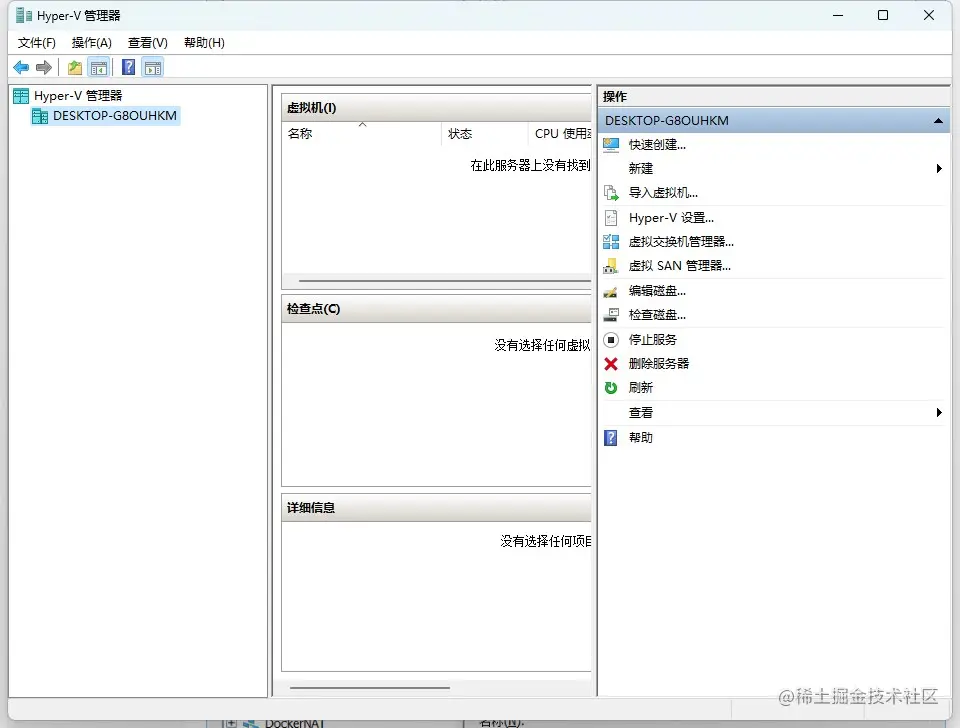Click the 虚拟机(I) panel header

(x=437, y=108)
